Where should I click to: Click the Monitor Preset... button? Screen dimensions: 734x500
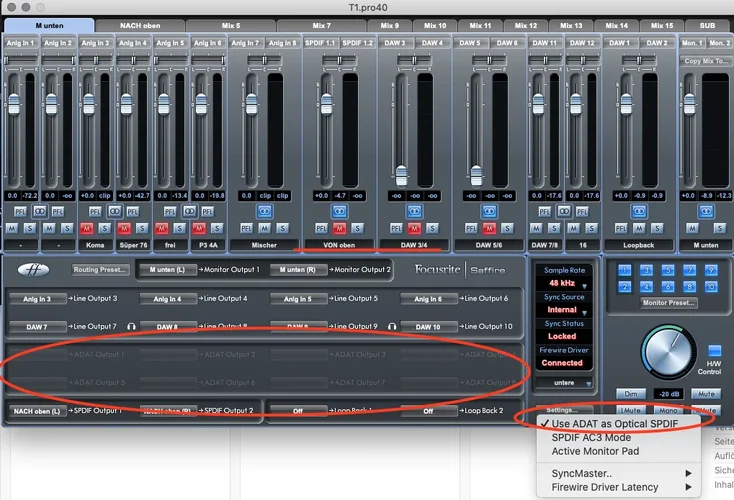[x=668, y=303]
